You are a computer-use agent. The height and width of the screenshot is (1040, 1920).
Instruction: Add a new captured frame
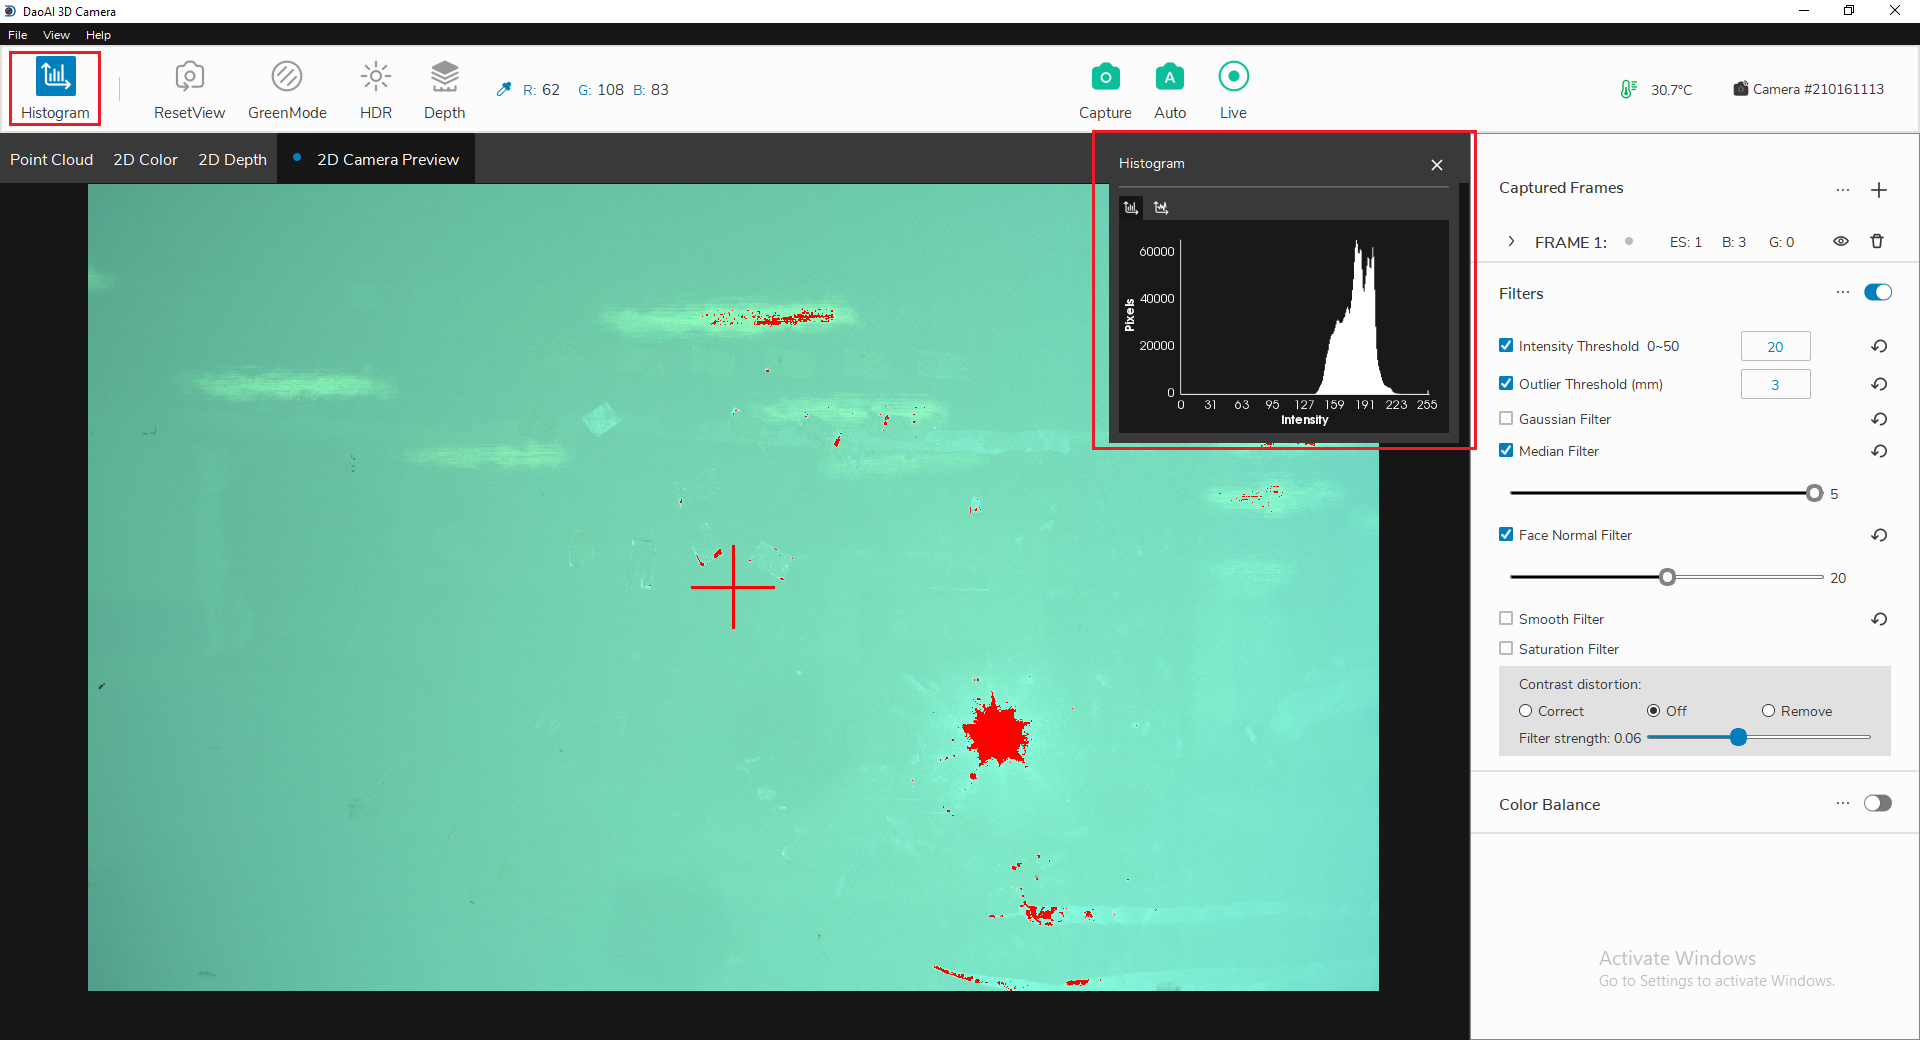[x=1879, y=190]
